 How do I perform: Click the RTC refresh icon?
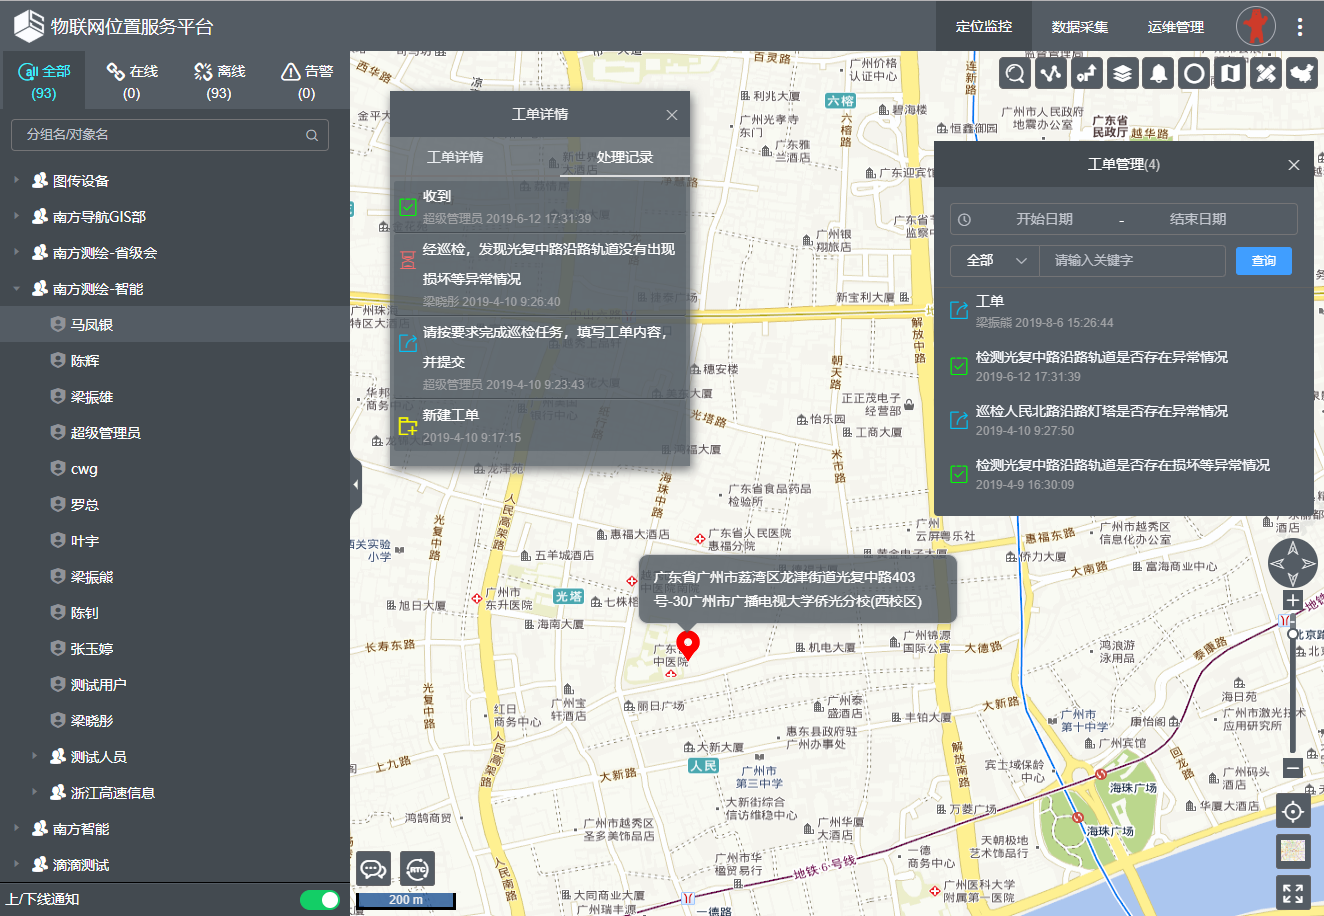tap(417, 869)
